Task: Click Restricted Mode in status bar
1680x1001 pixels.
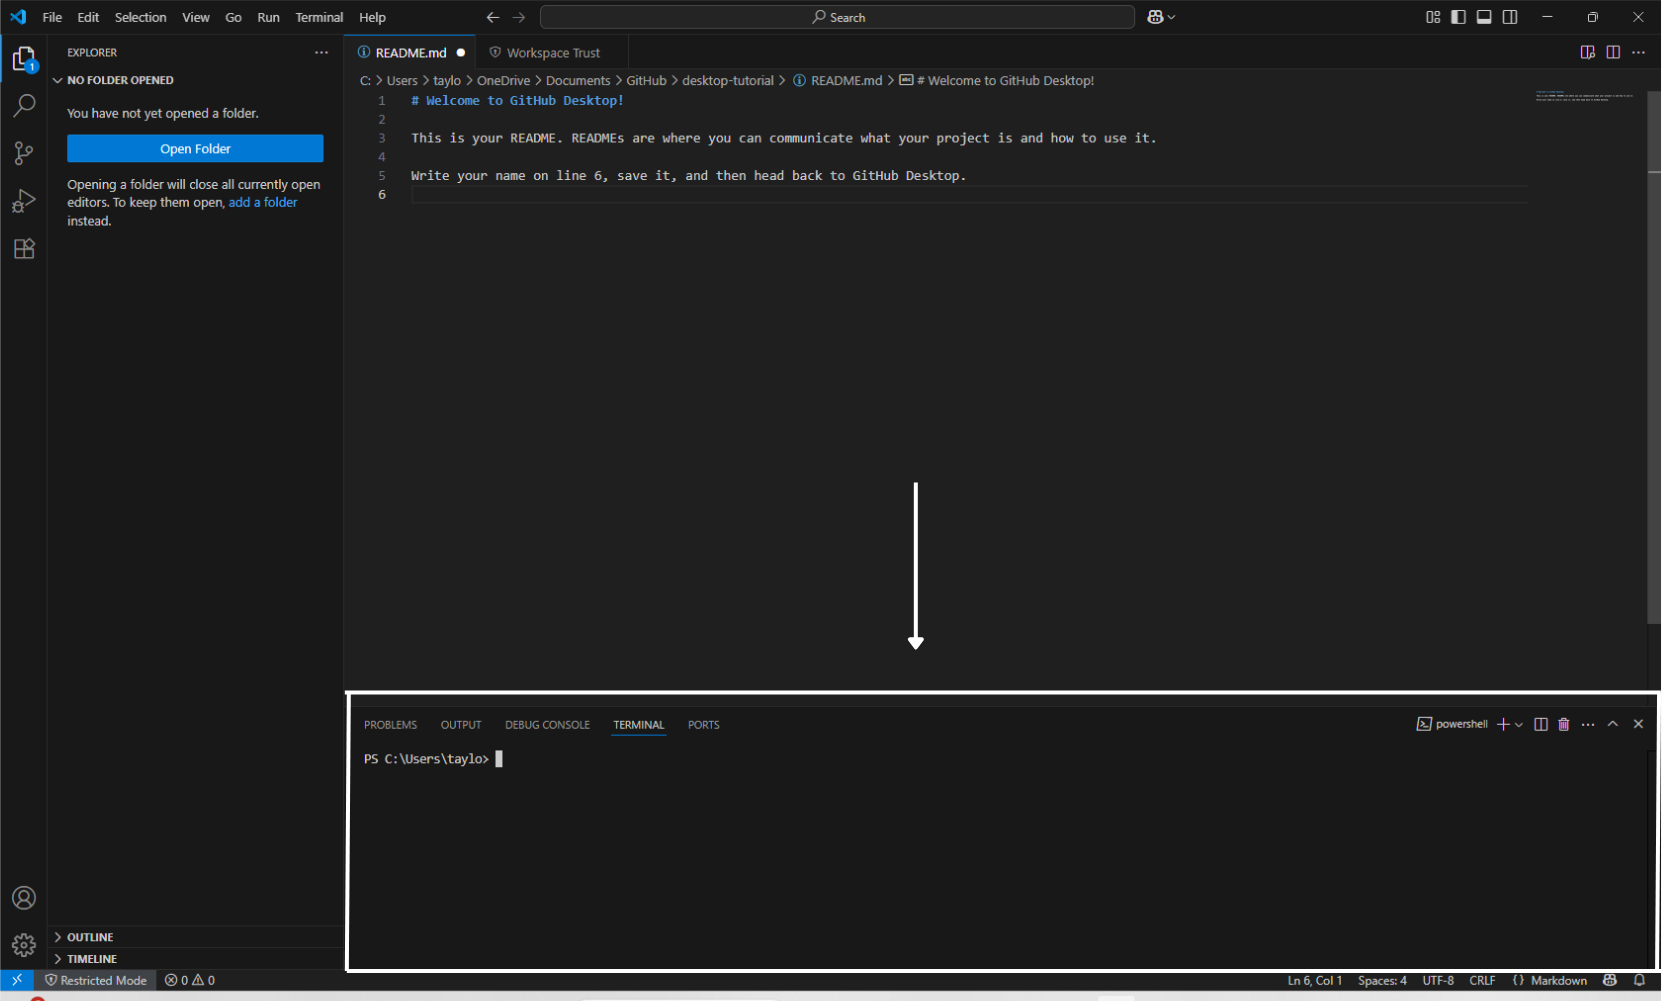Action: [x=96, y=980]
